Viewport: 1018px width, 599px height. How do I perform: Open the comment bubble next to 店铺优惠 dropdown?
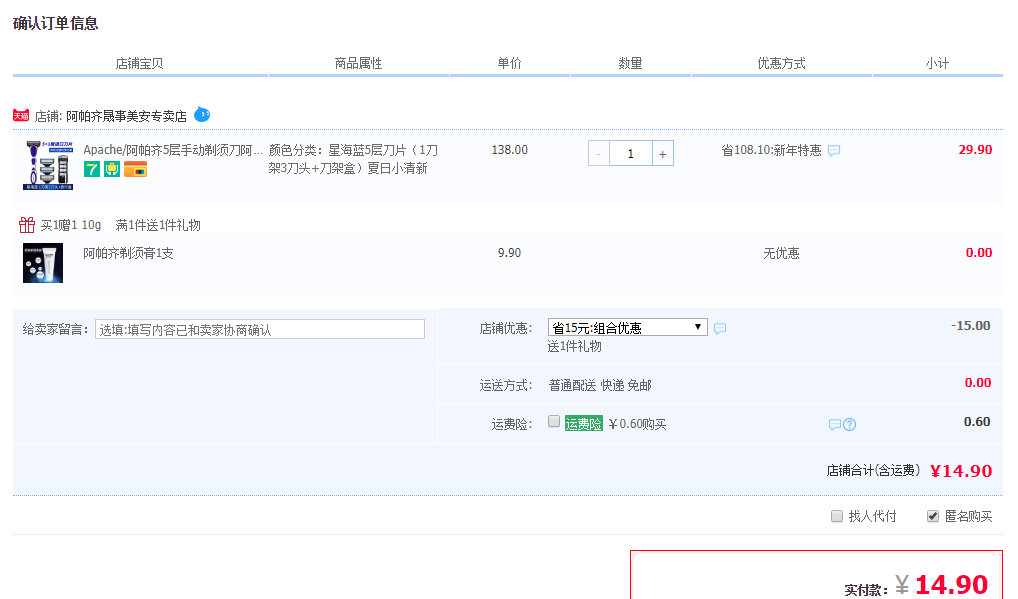[720, 328]
